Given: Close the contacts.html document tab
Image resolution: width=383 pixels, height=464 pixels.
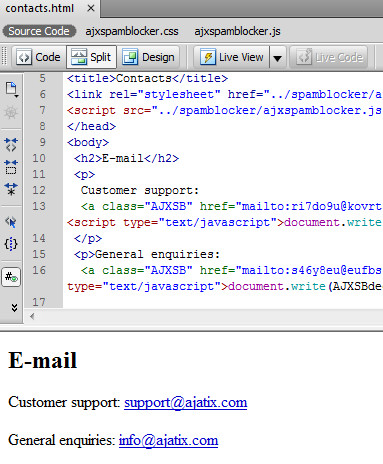Looking at the screenshot, I should point(90,8).
